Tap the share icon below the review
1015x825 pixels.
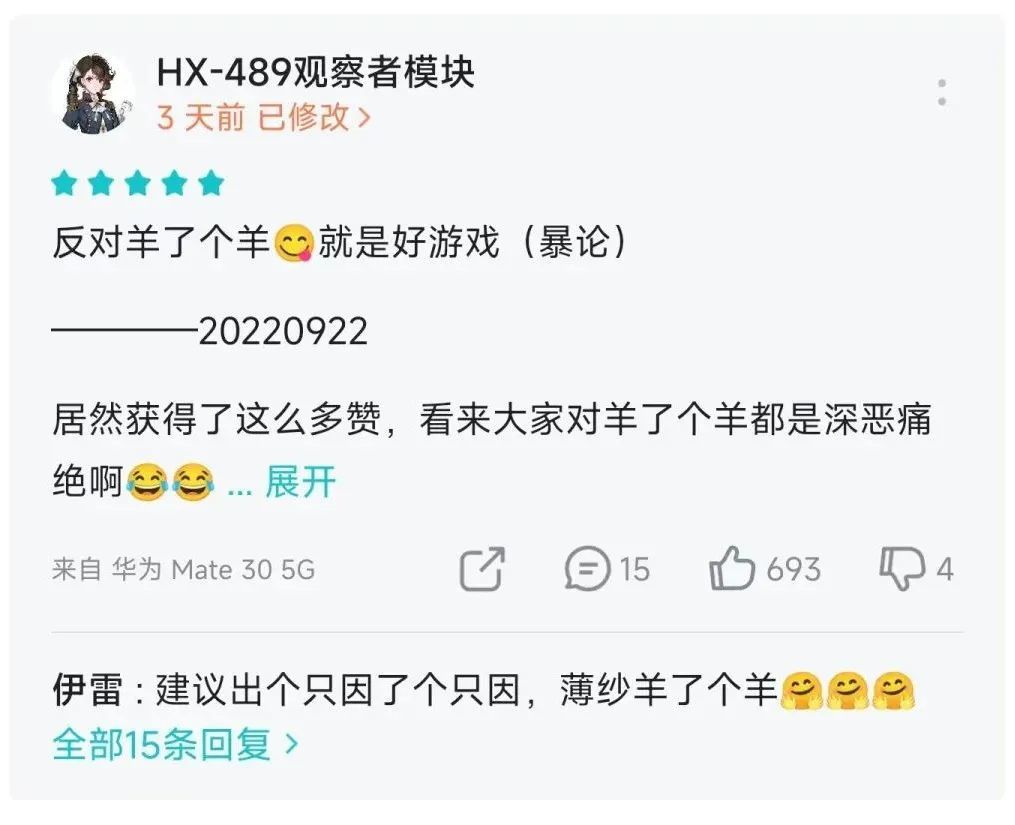click(x=482, y=569)
